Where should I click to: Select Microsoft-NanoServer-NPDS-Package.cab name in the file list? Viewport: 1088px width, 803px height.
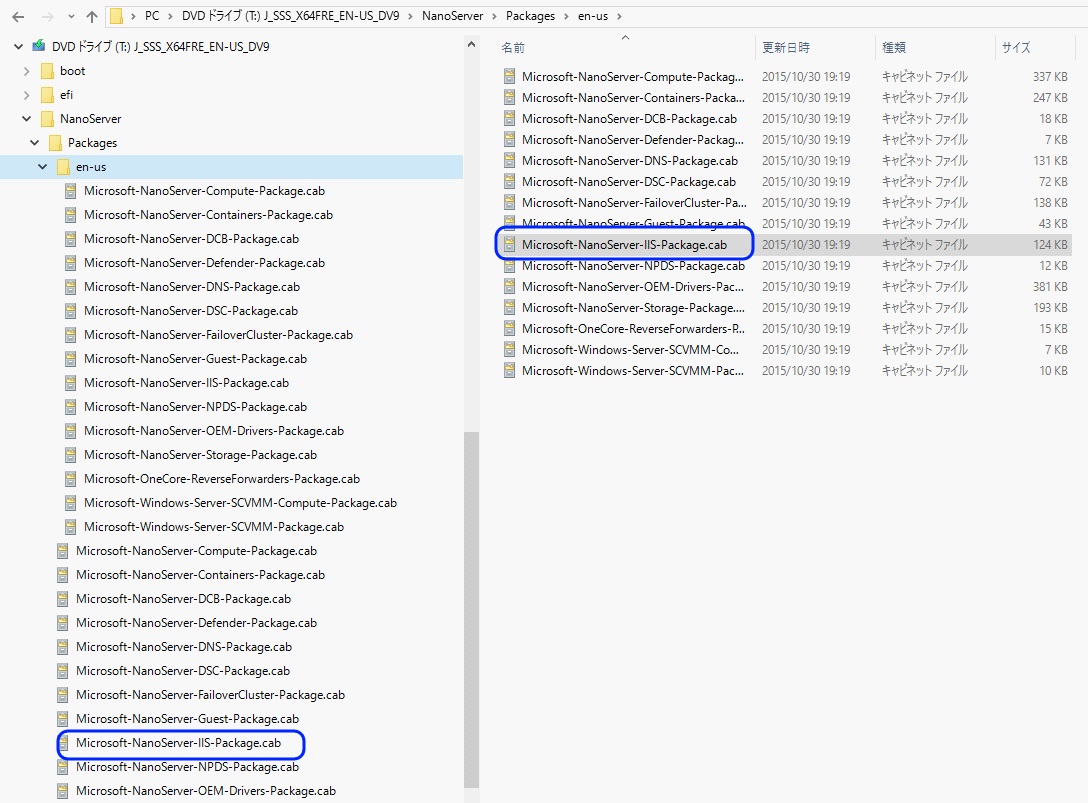tap(634, 266)
